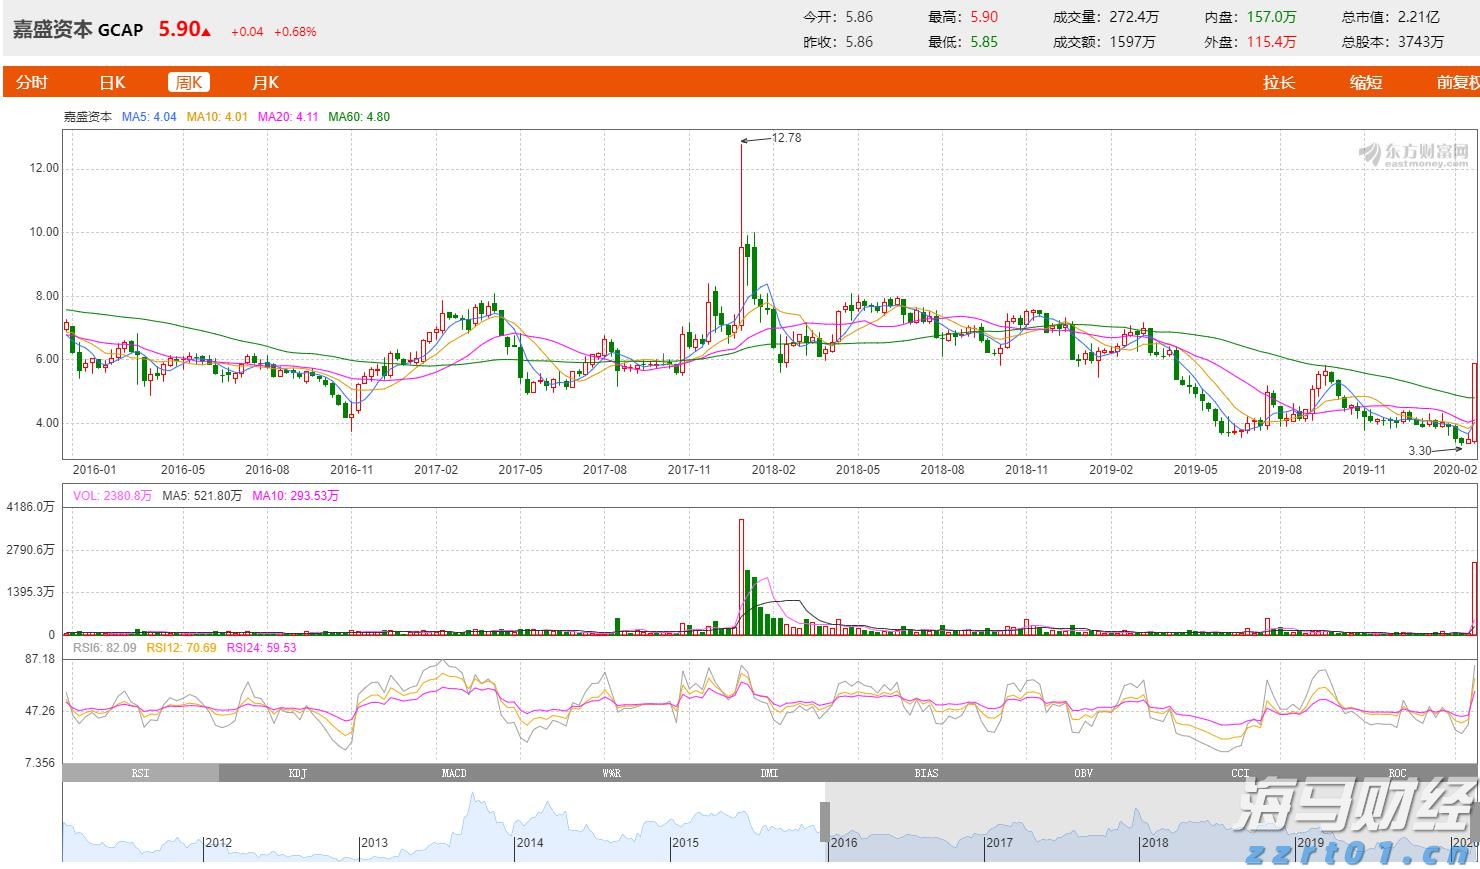Click the 12.78 peak price label
Viewport: 1480px width, 869px height.
coord(787,138)
